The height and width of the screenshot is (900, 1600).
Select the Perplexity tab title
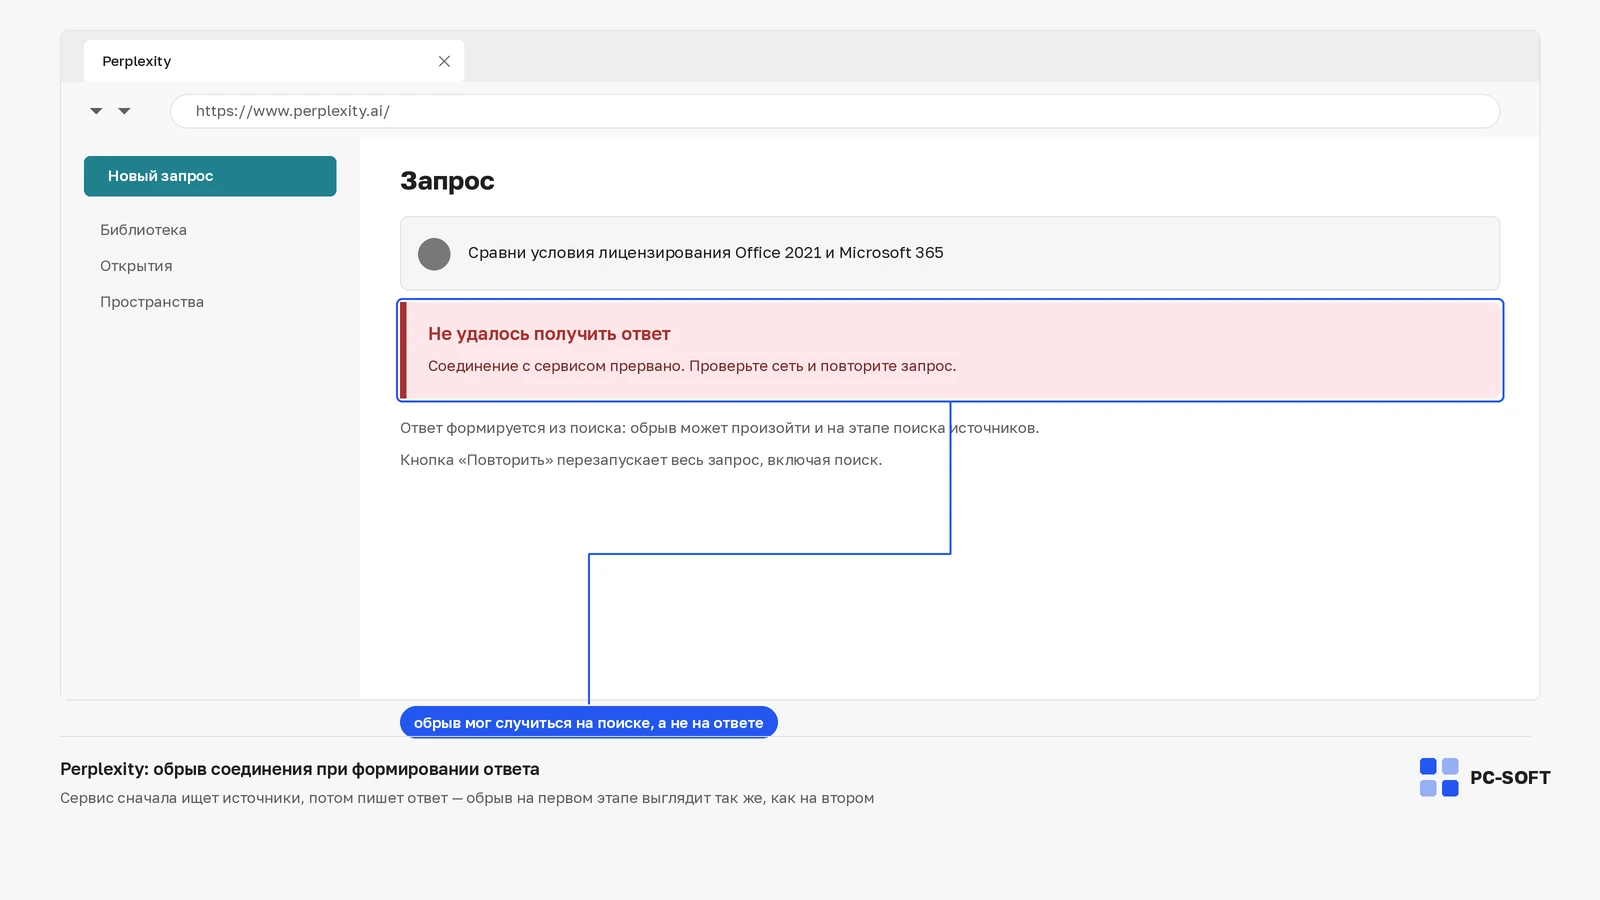pyautogui.click(x=136, y=61)
